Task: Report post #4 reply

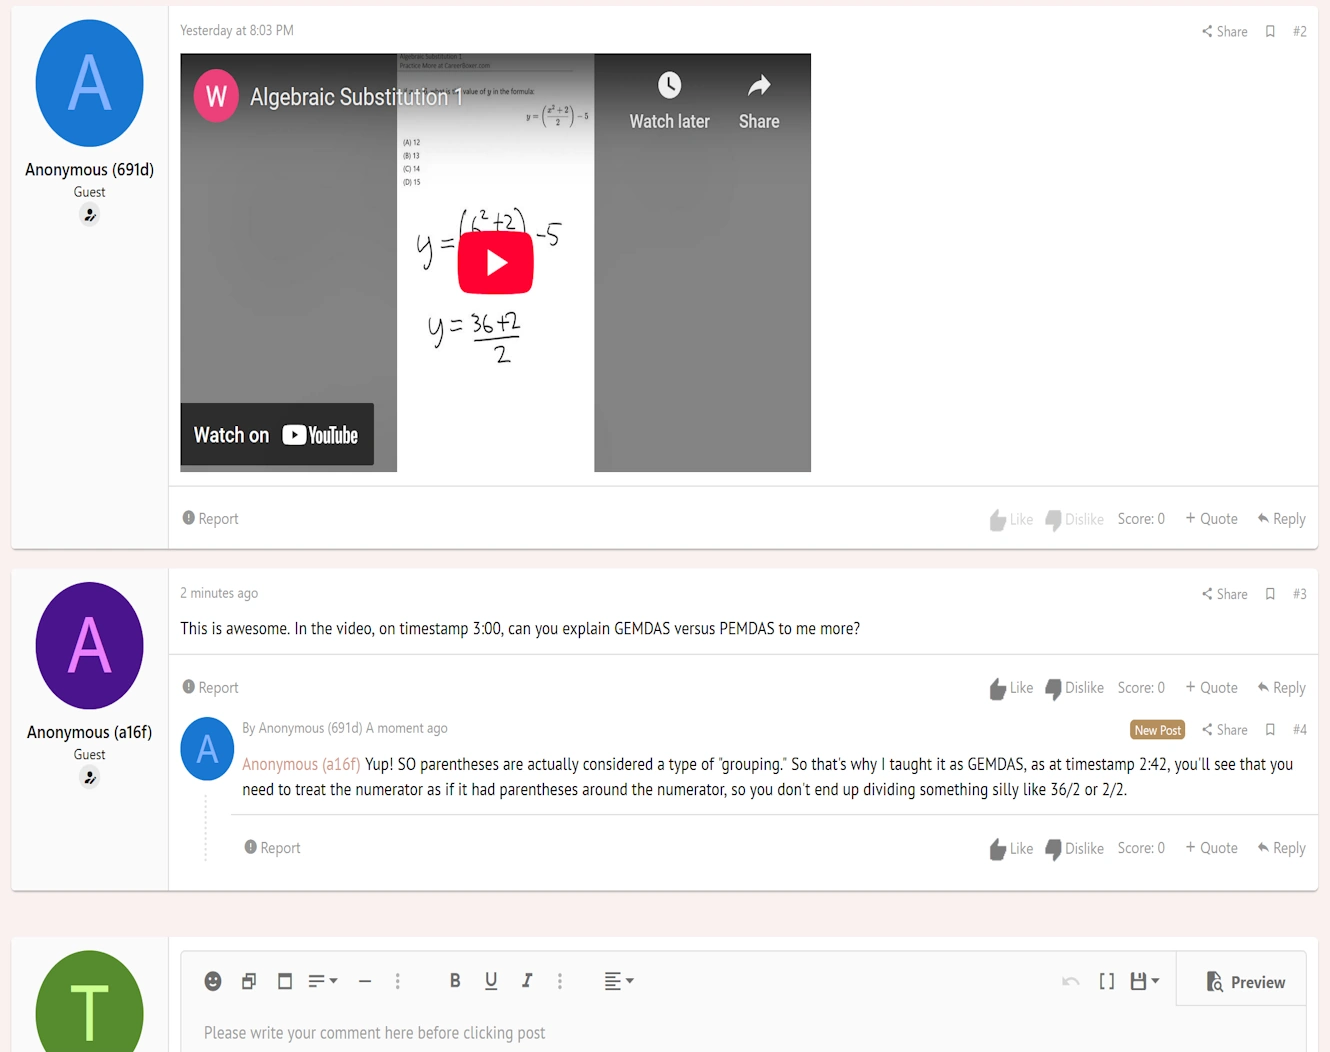Action: click(272, 848)
